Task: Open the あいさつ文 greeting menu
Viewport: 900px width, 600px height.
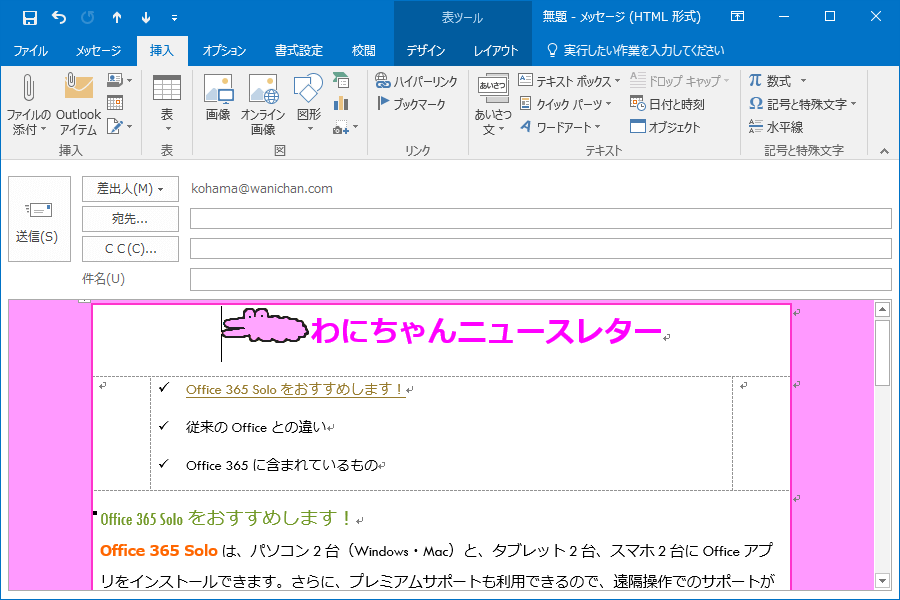Action: (x=492, y=104)
